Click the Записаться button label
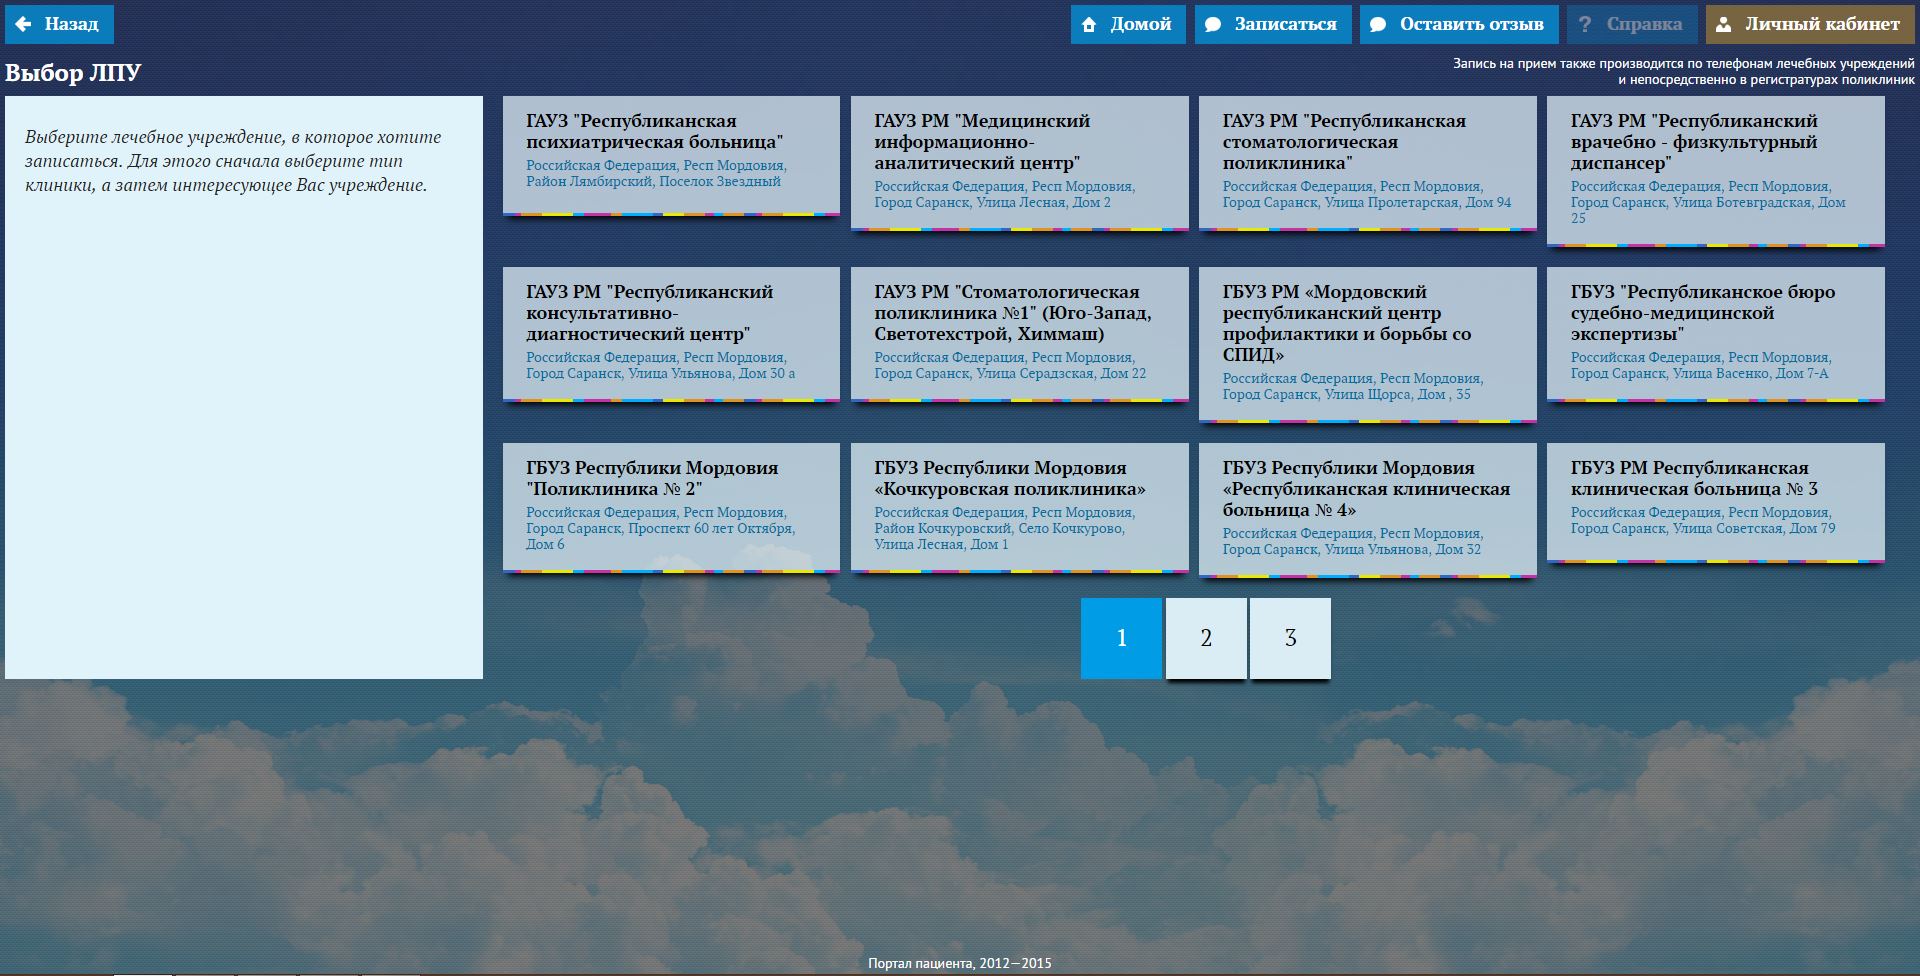 pyautogui.click(x=1285, y=24)
